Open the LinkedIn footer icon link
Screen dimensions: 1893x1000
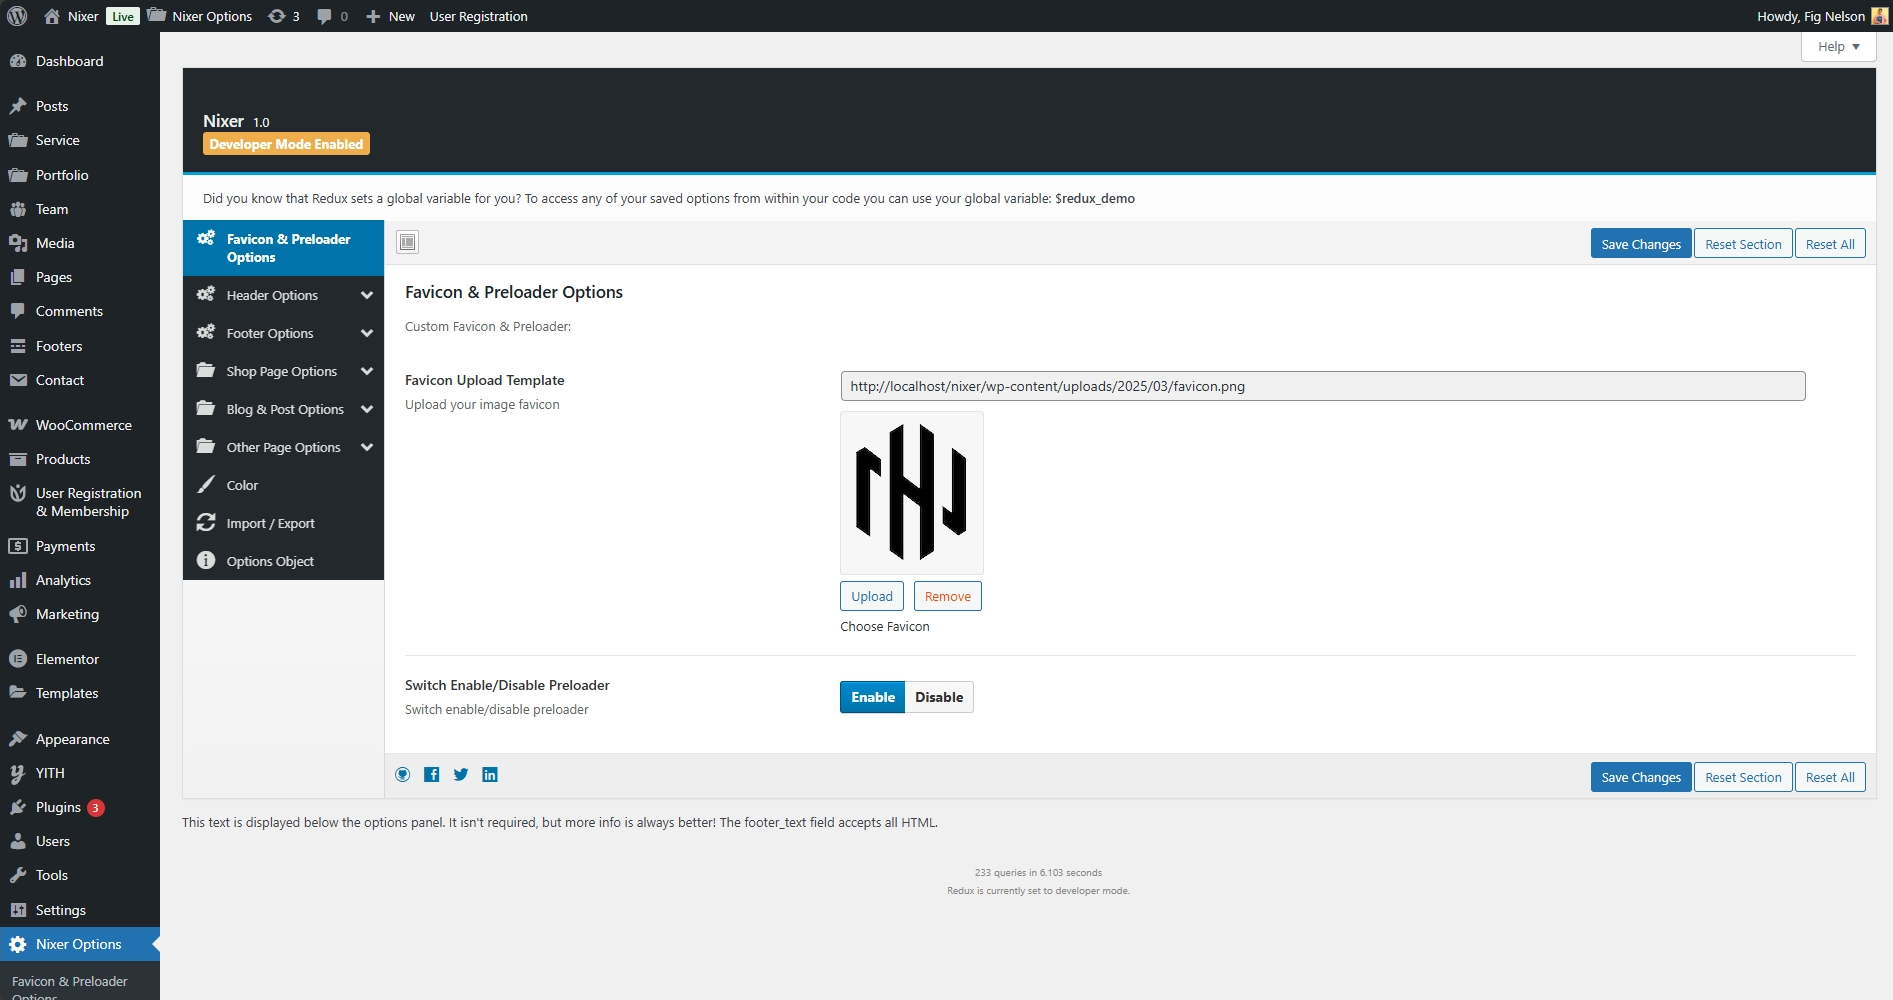490,774
